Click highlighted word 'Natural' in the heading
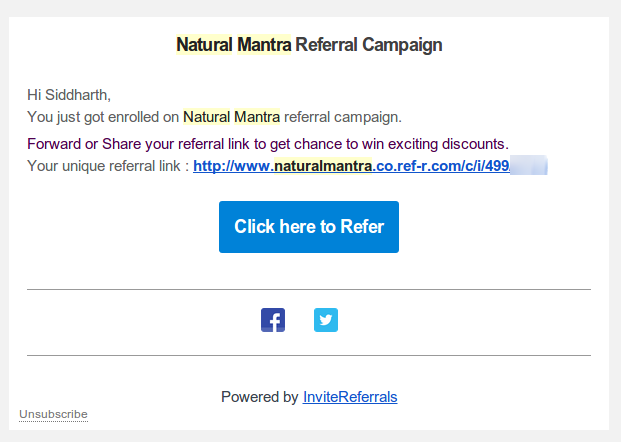The height and width of the screenshot is (442, 621). (204, 44)
